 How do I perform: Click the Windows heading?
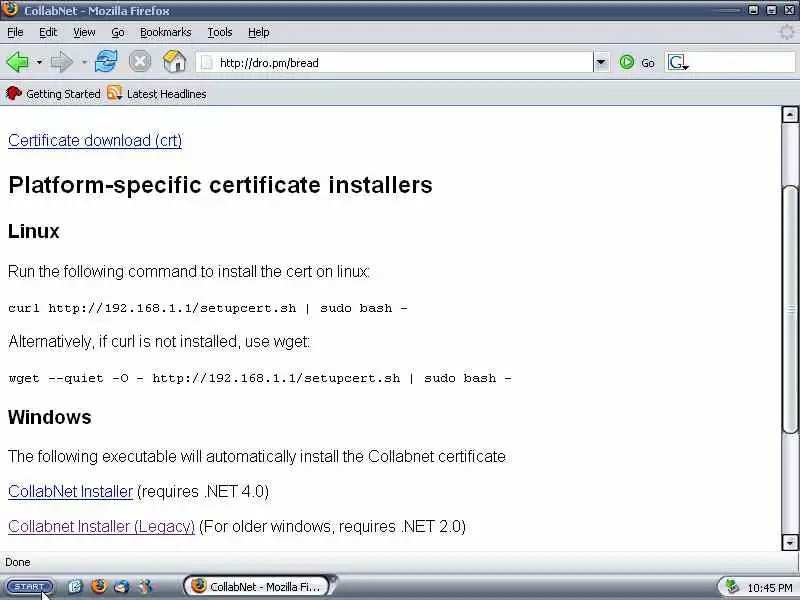pyautogui.click(x=49, y=417)
